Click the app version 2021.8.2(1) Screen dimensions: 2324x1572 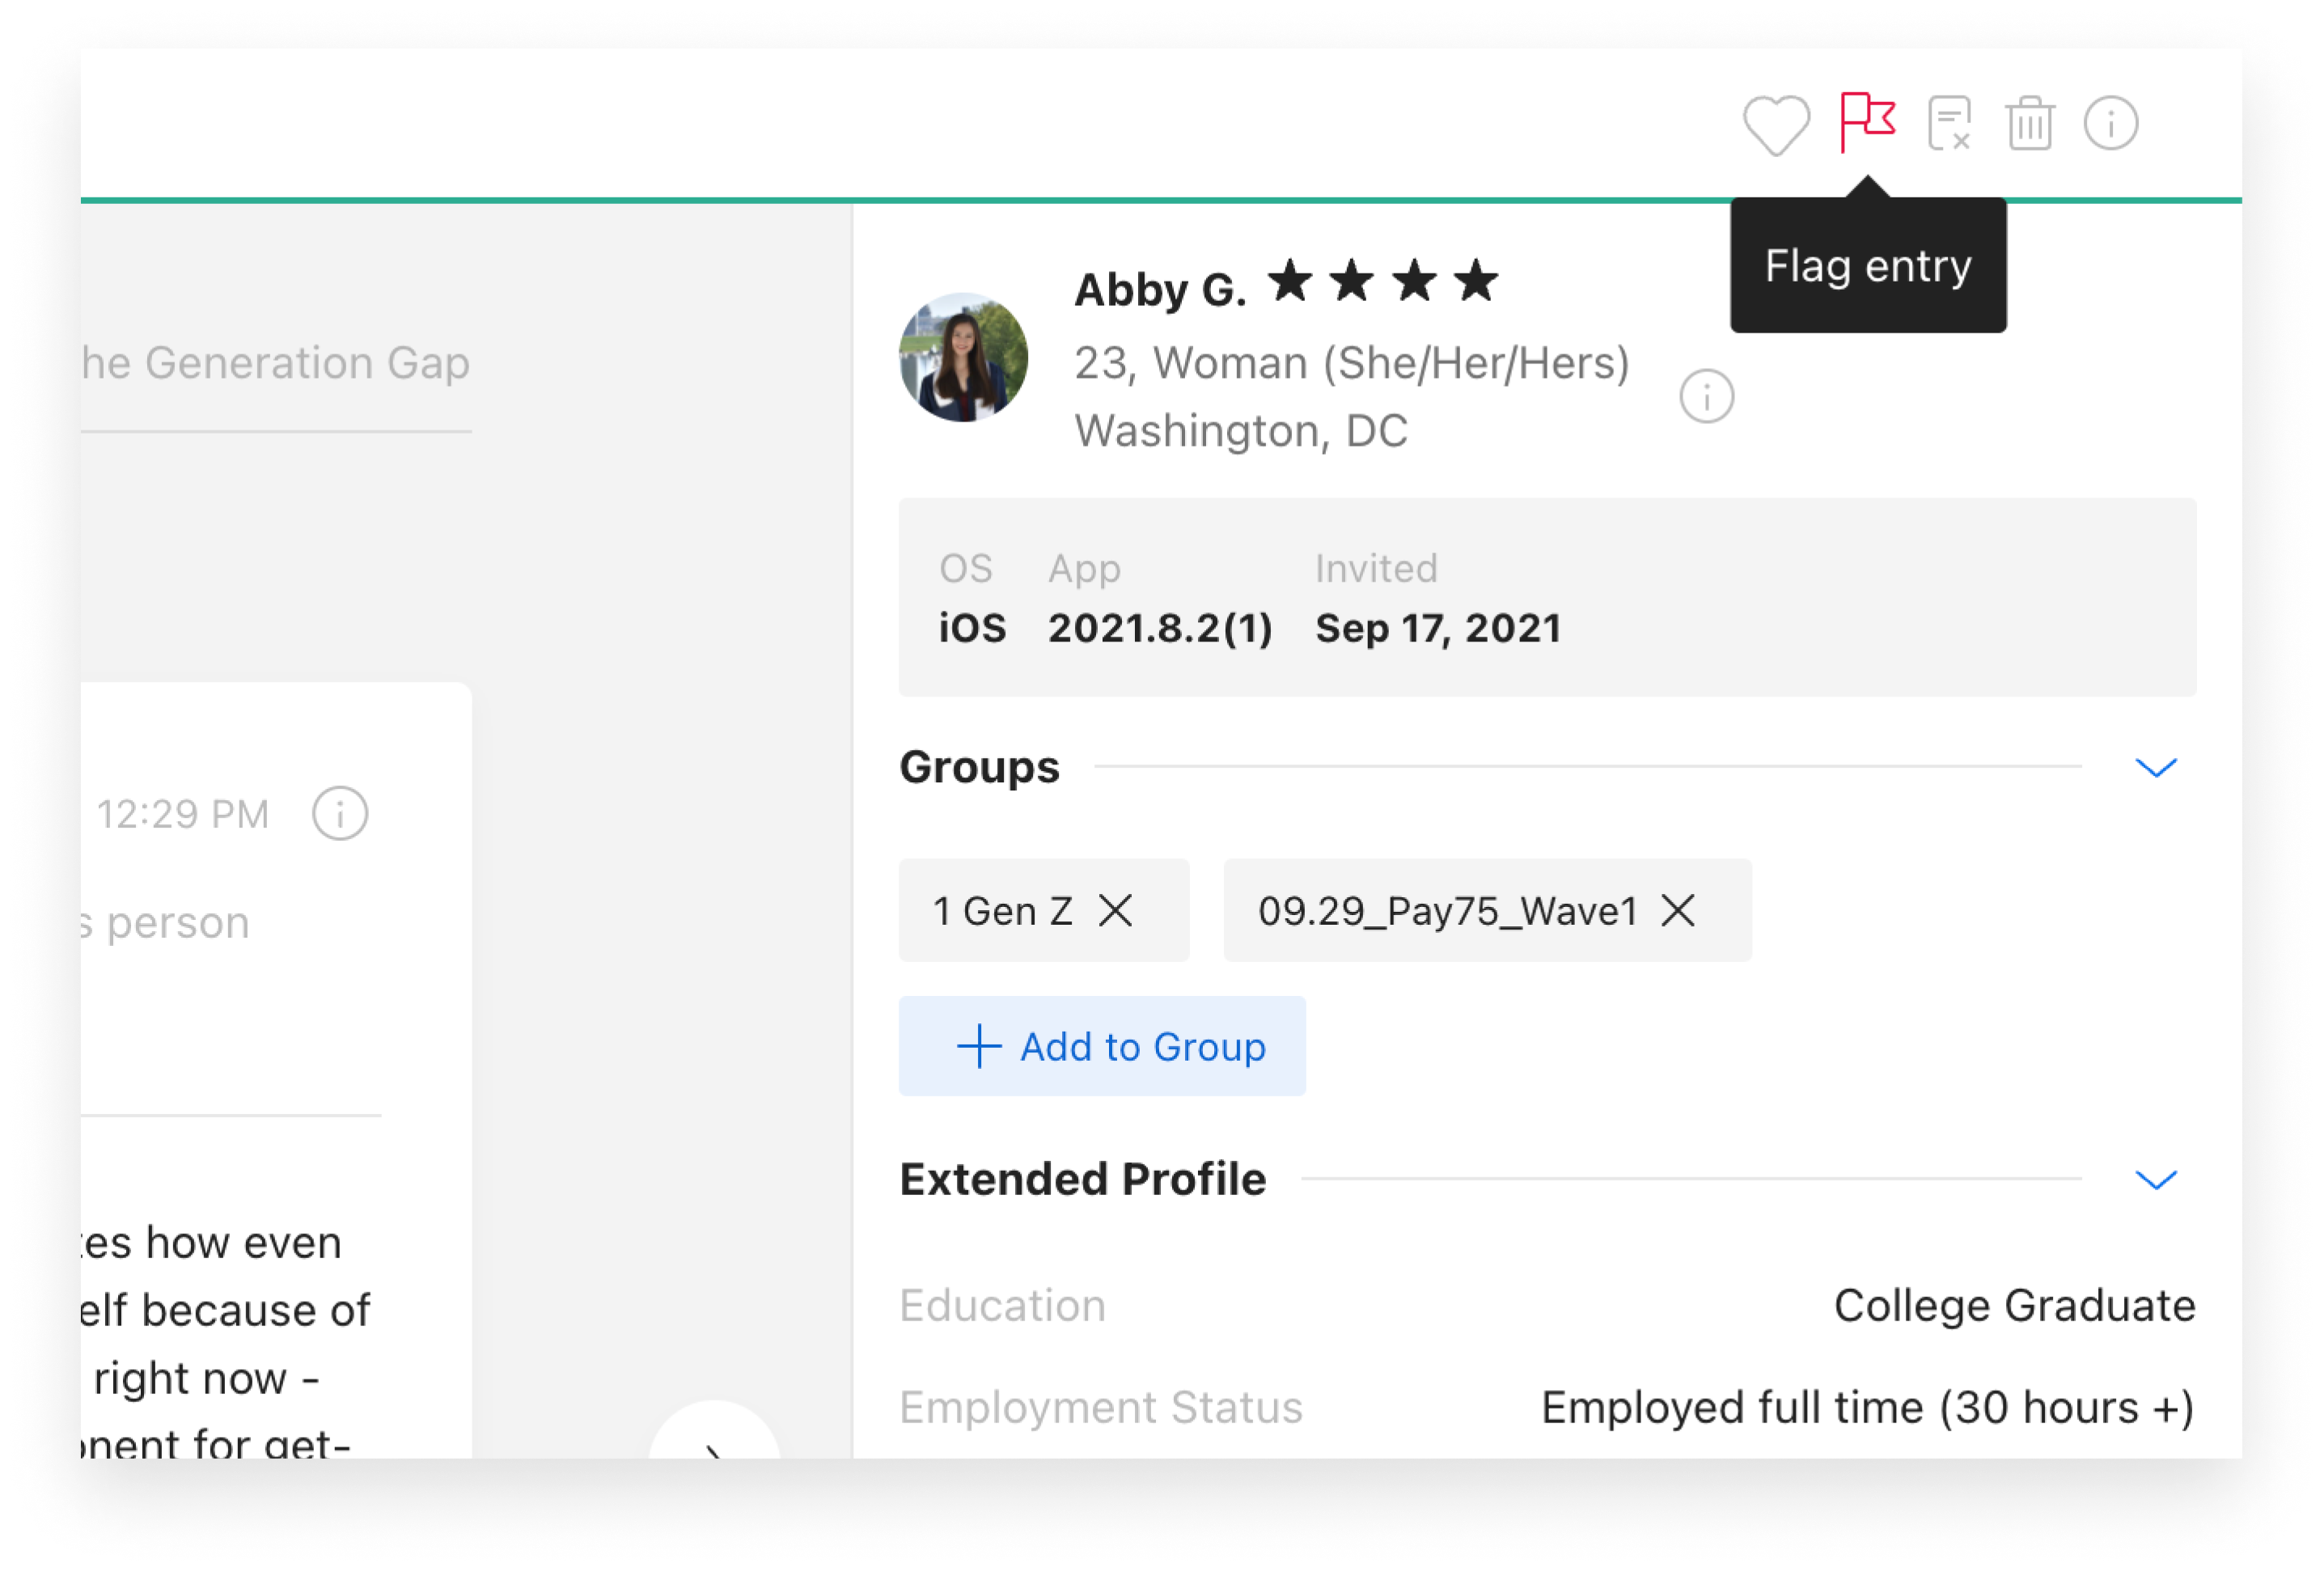[x=1160, y=628]
